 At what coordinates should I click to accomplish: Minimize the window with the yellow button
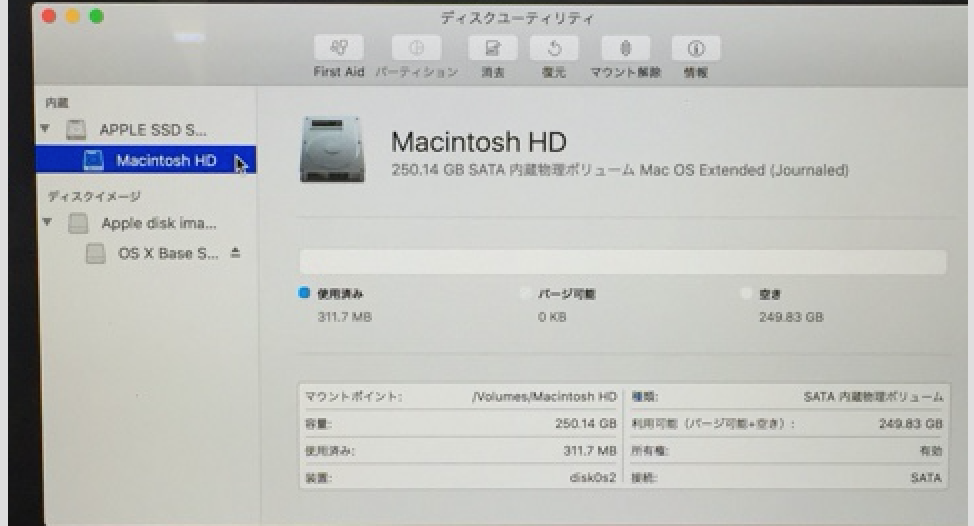click(x=73, y=16)
